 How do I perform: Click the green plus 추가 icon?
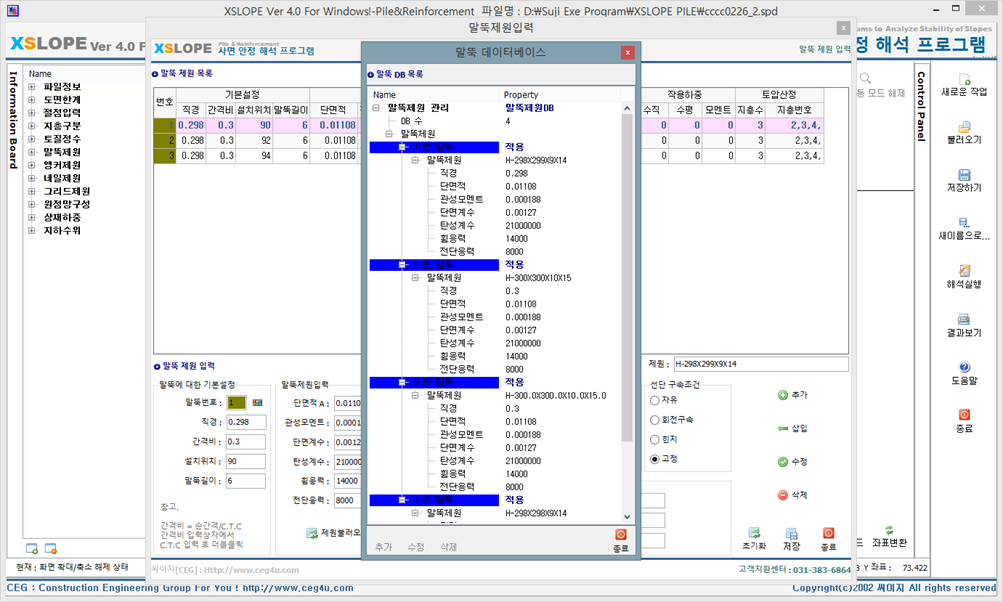tap(782, 395)
